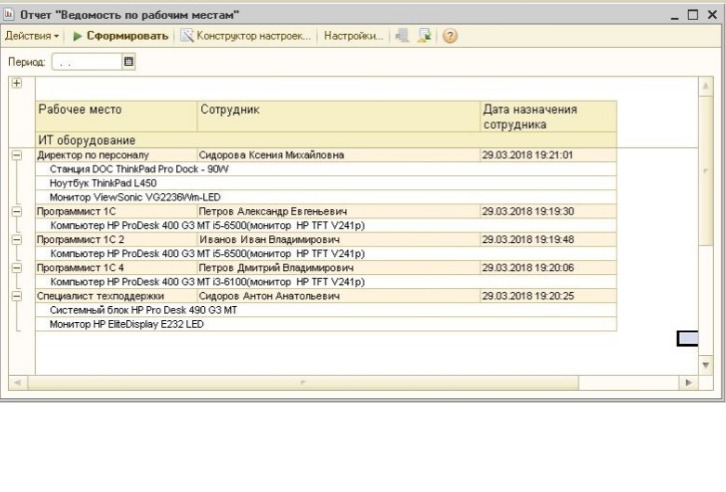
Task: Collapse the Специалист техподдержки group
Action: (15, 296)
